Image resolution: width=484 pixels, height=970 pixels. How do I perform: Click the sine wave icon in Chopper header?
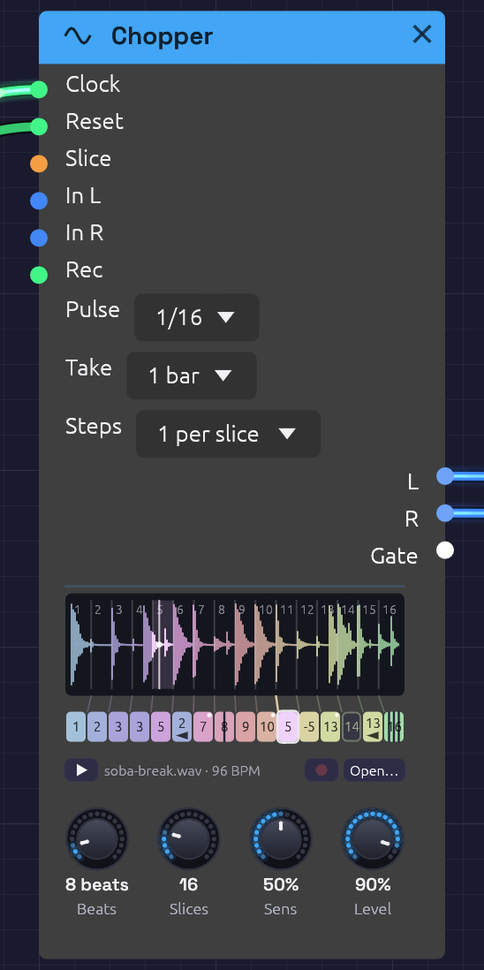(77, 36)
